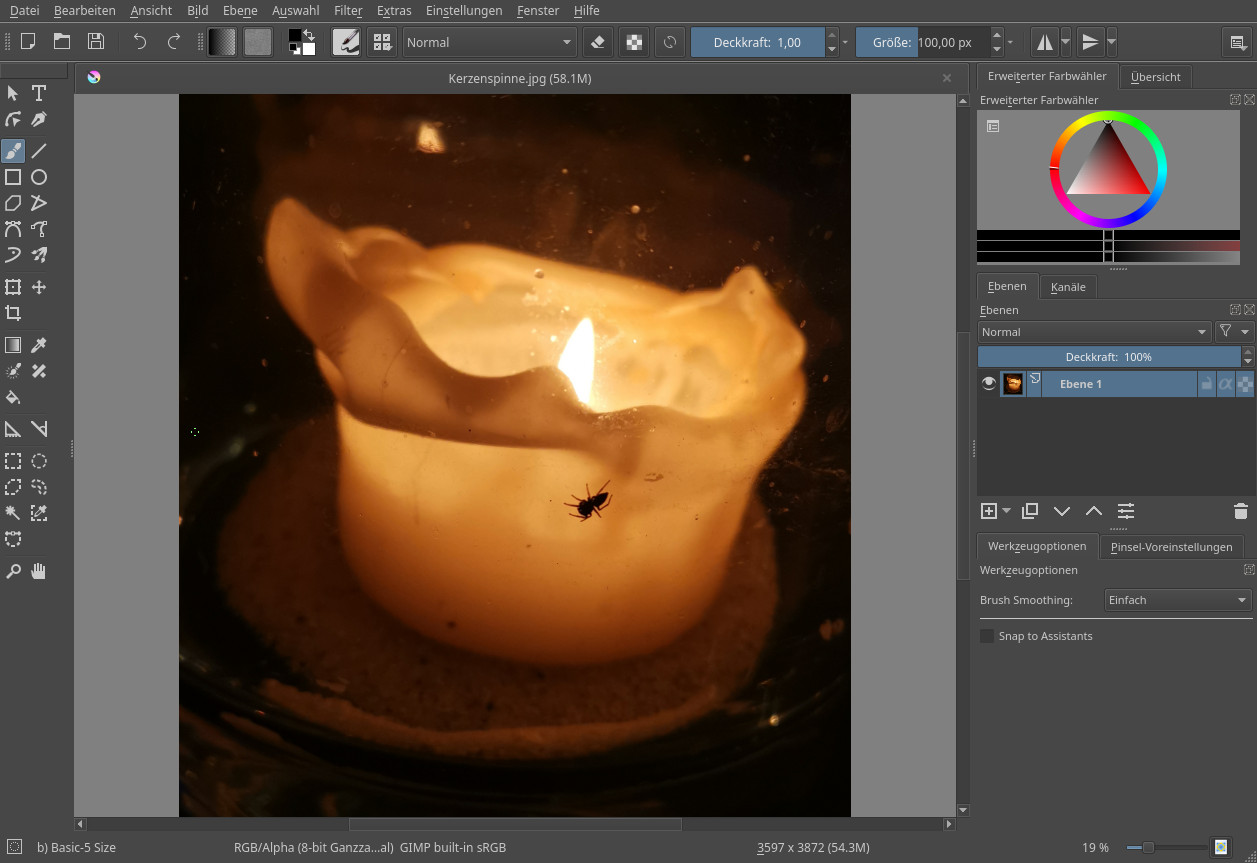This screenshot has width=1257, height=863.
Task: Open workspace chooser at toolbar end
Action: coord(1237,42)
